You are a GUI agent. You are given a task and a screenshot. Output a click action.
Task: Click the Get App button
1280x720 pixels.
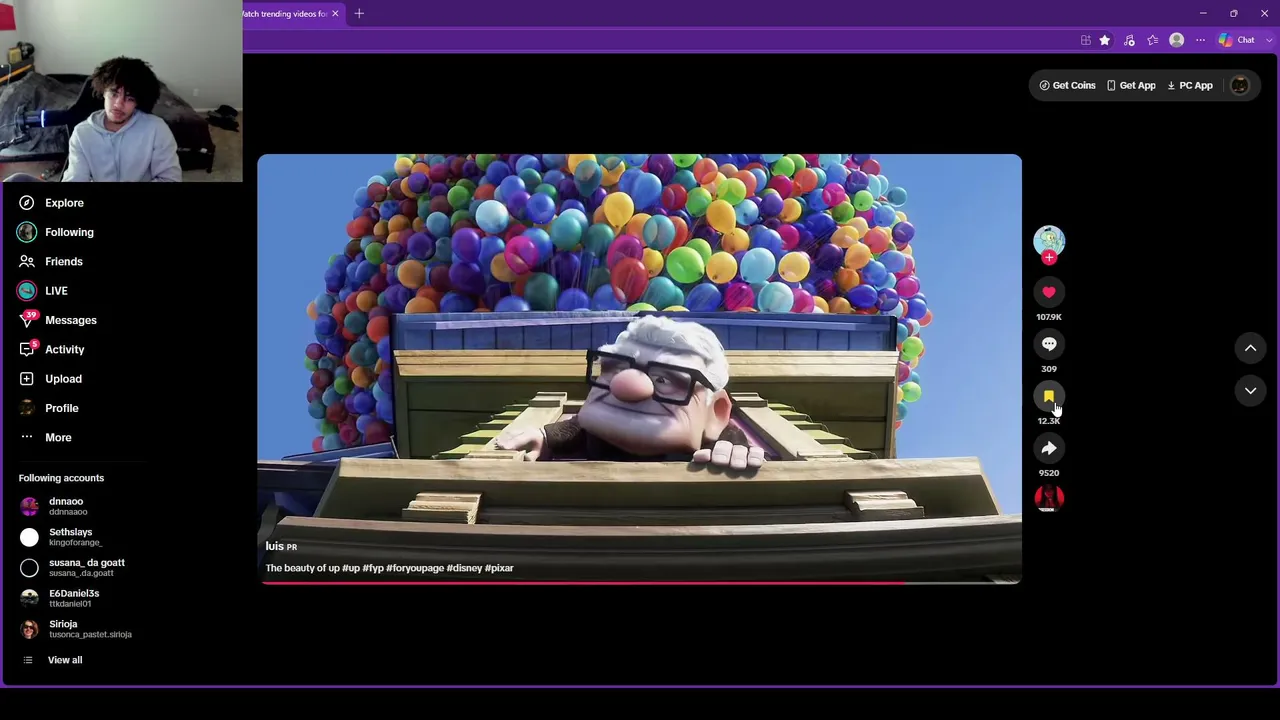(x=1131, y=86)
